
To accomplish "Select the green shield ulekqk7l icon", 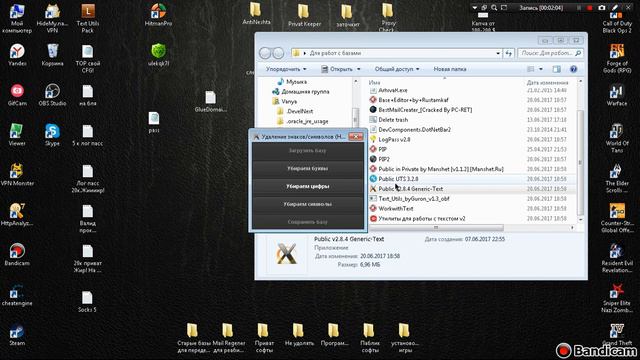I will [158, 55].
